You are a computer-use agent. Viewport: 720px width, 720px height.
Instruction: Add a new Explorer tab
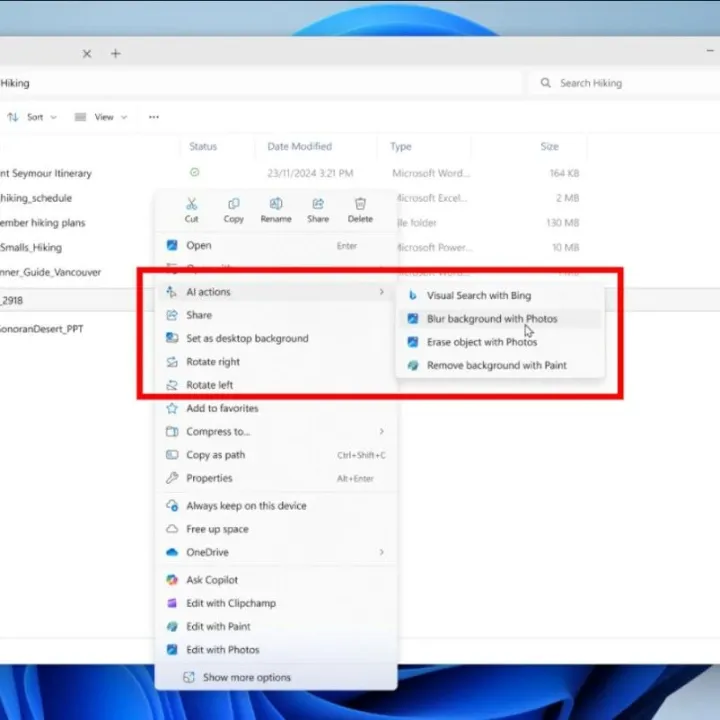[115, 54]
